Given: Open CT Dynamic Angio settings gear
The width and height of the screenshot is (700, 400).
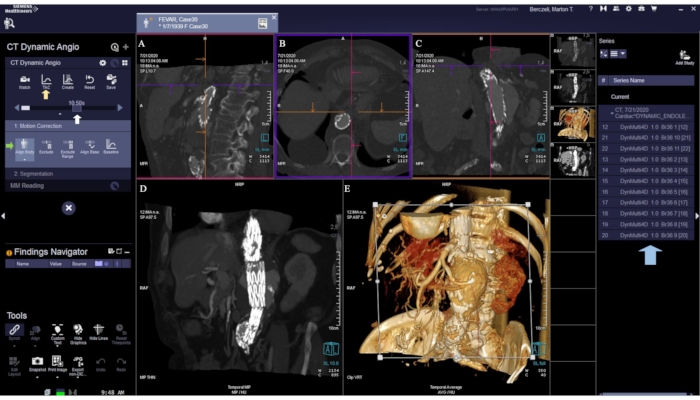Looking at the screenshot, I should click(x=103, y=63).
